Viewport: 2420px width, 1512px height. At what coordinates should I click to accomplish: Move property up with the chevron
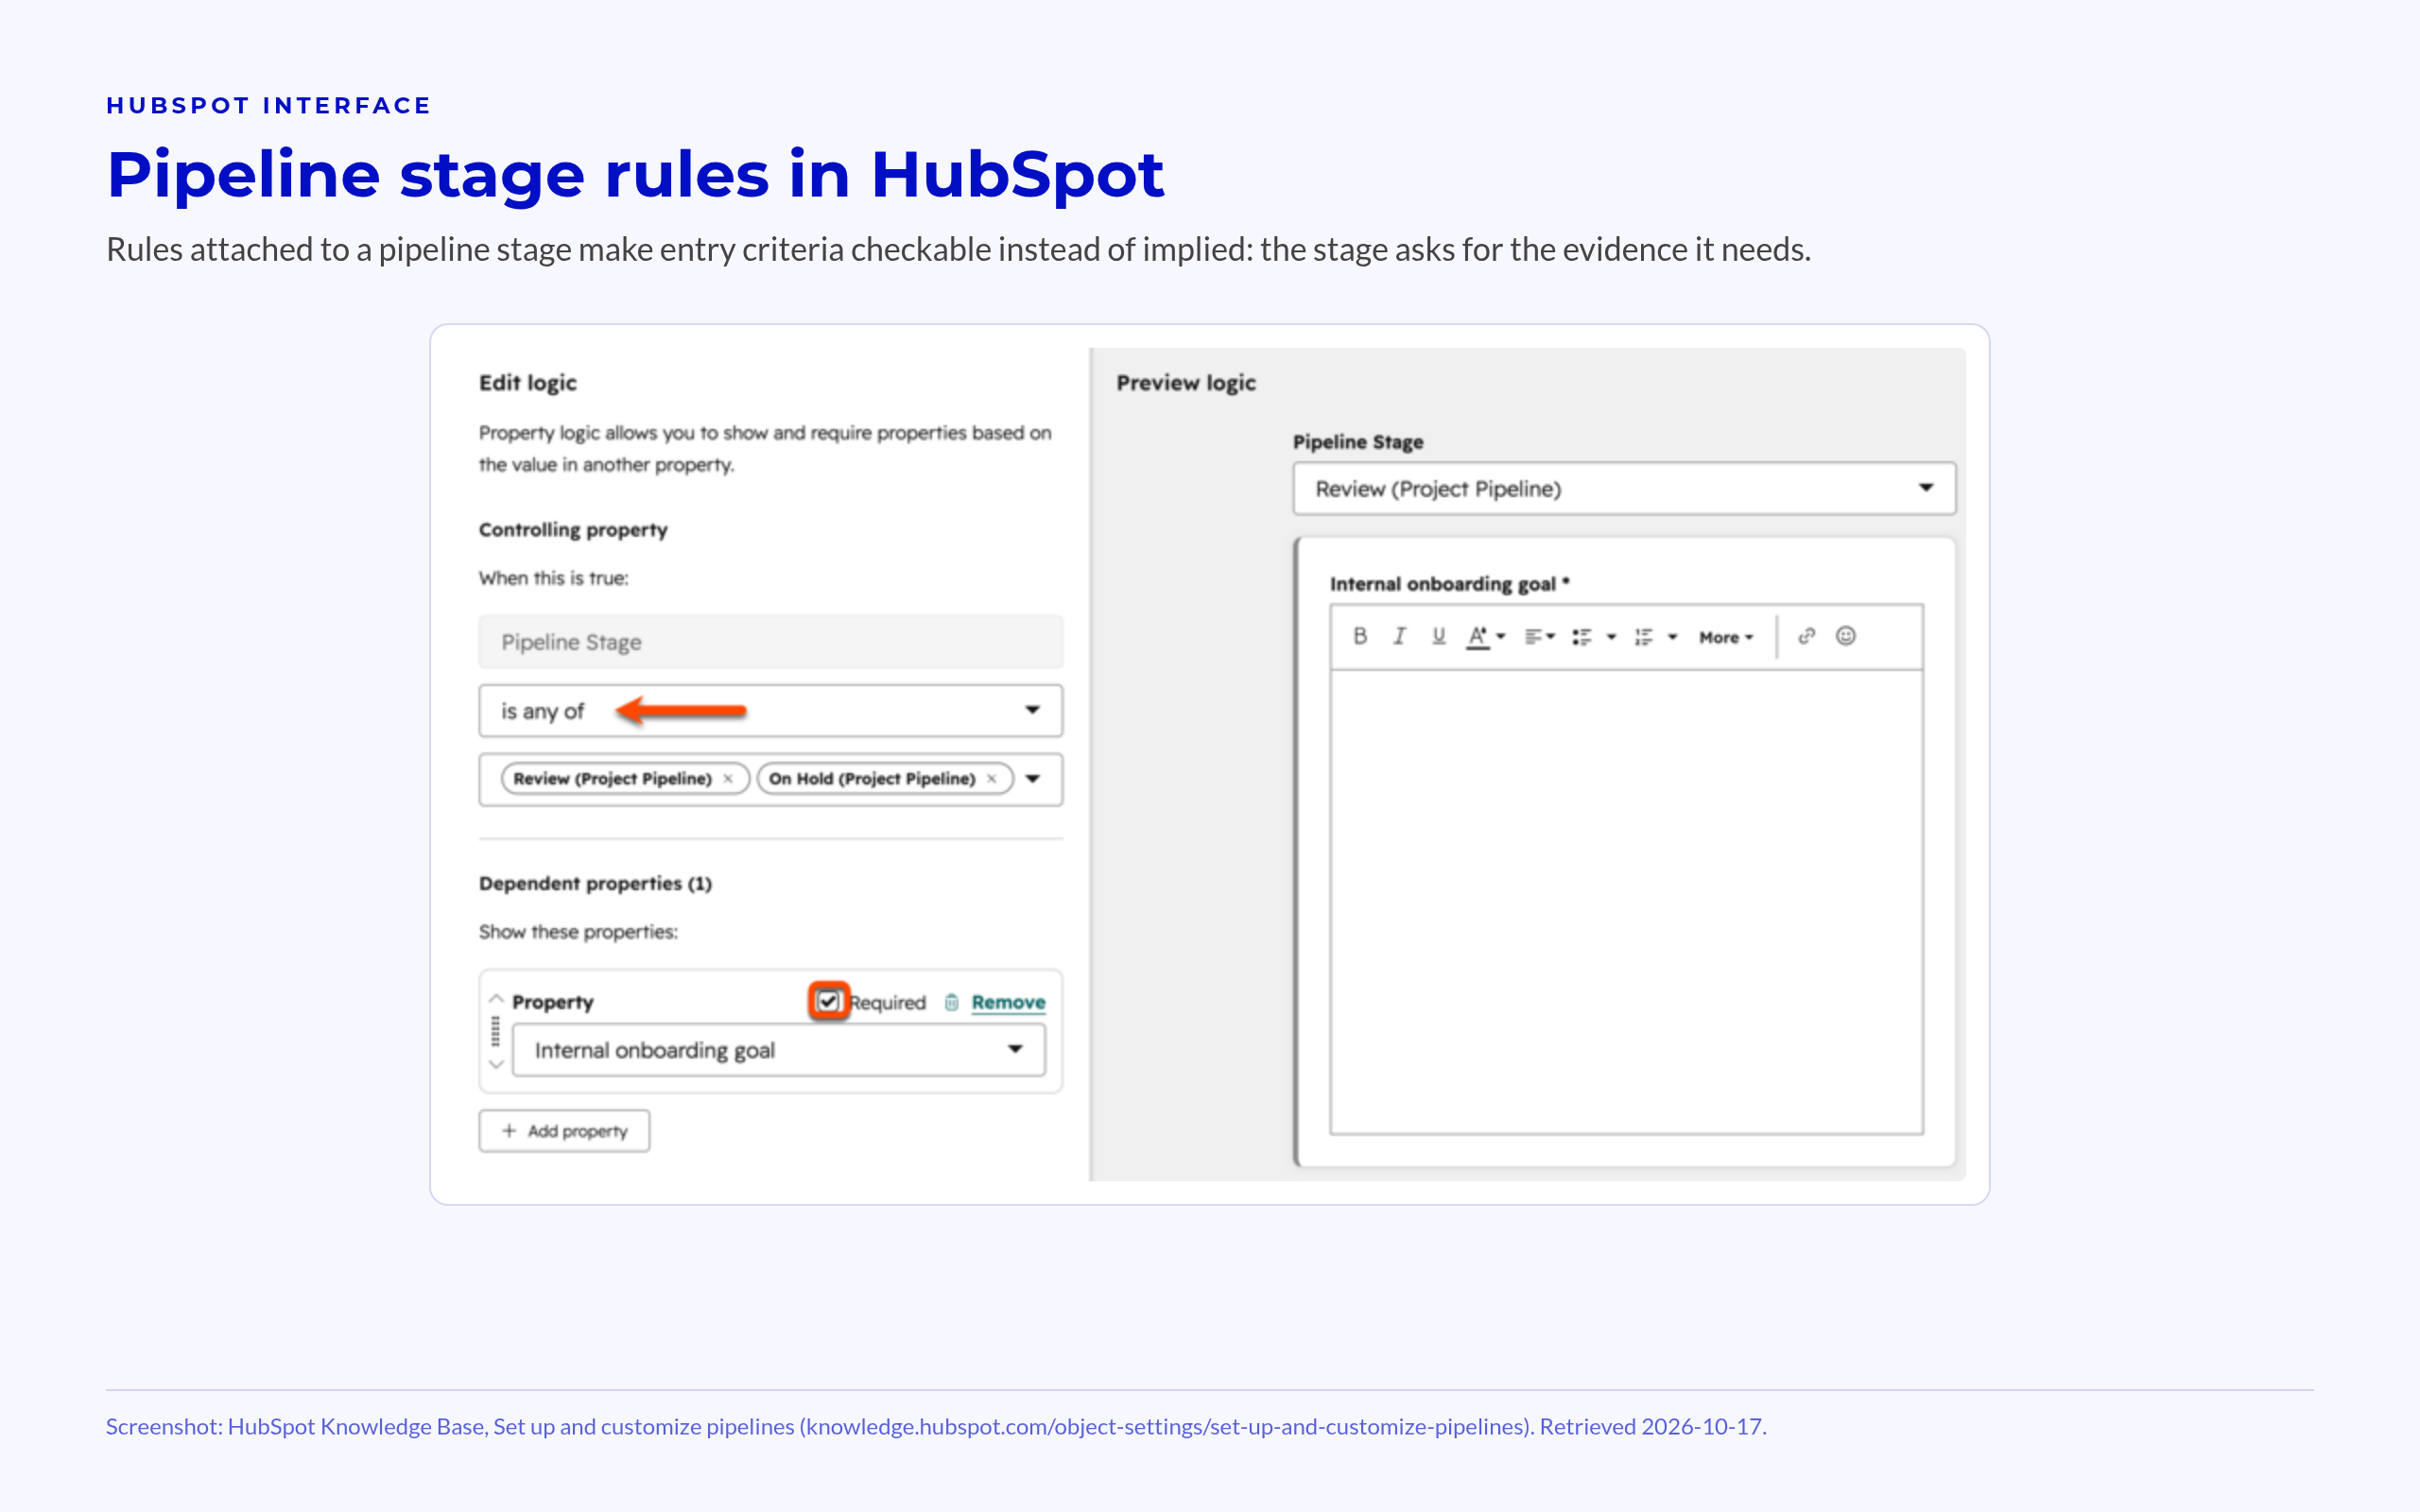(496, 998)
